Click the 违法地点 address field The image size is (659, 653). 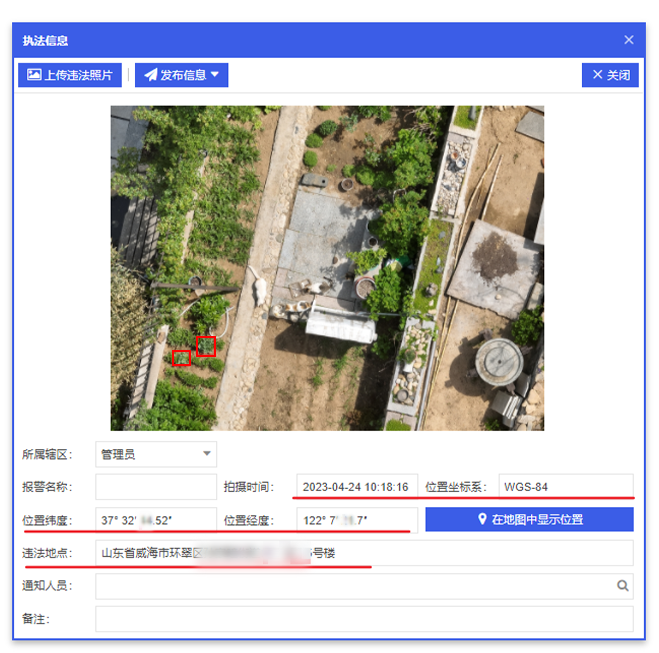[364, 553]
